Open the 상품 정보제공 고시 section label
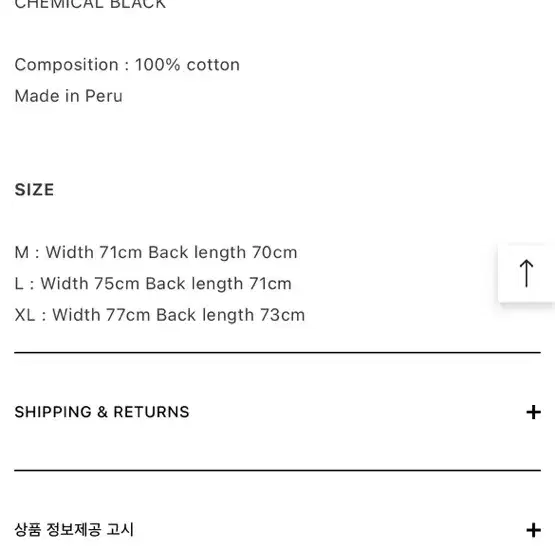 pyautogui.click(x=74, y=530)
